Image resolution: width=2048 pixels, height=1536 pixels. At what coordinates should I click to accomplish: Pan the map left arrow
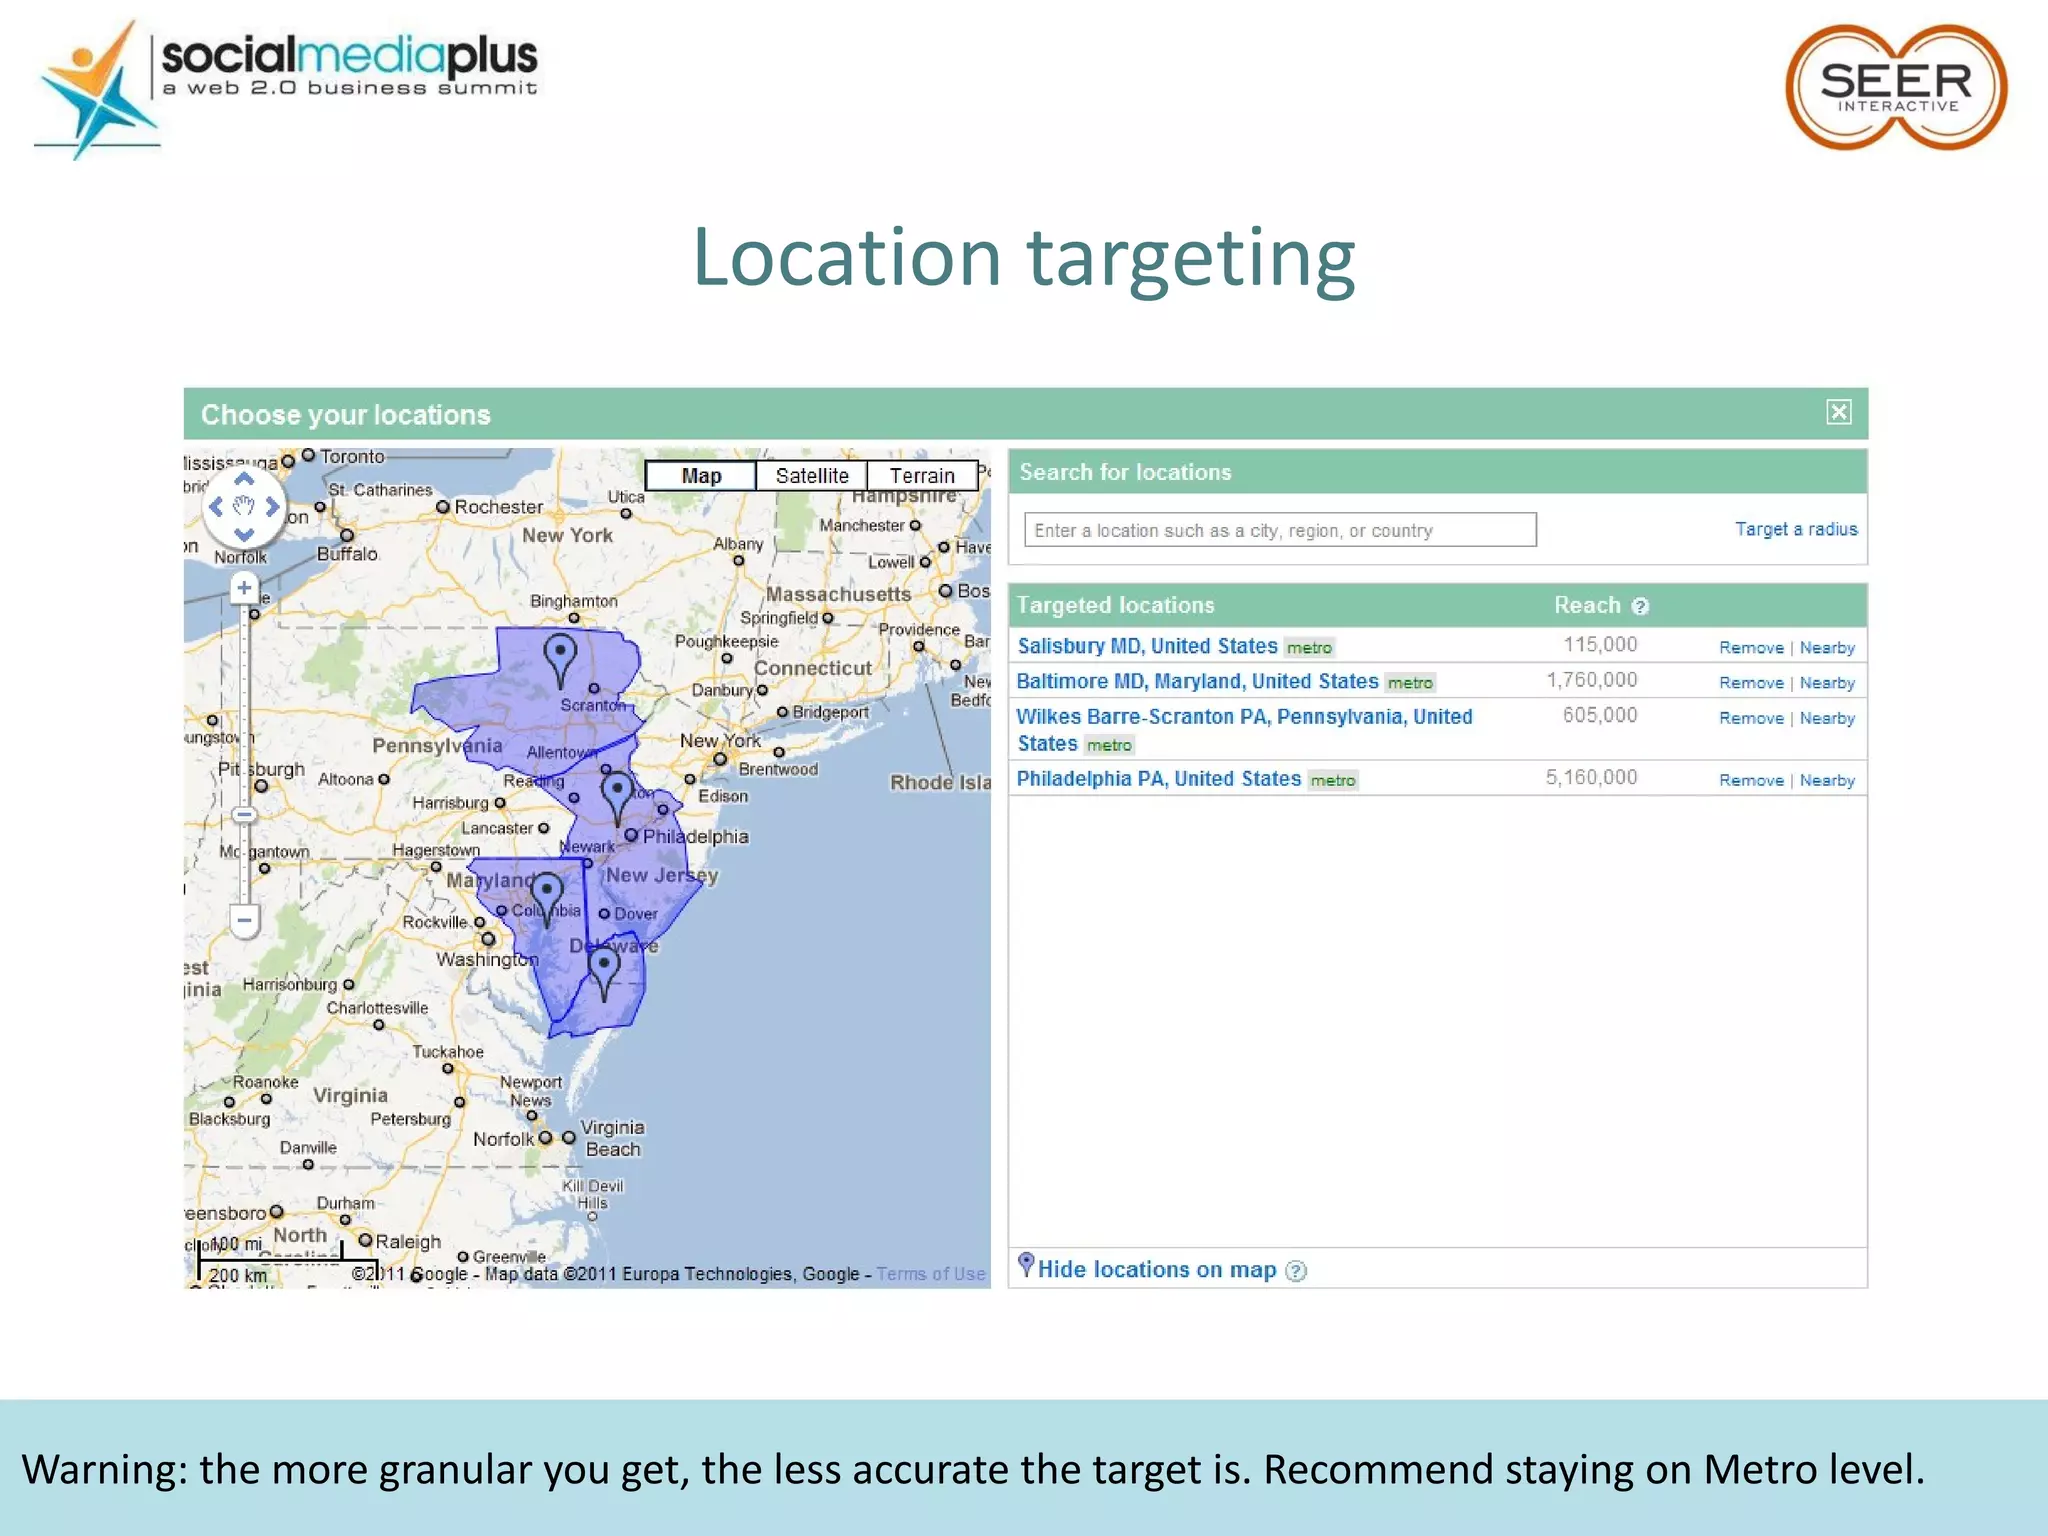click(216, 507)
